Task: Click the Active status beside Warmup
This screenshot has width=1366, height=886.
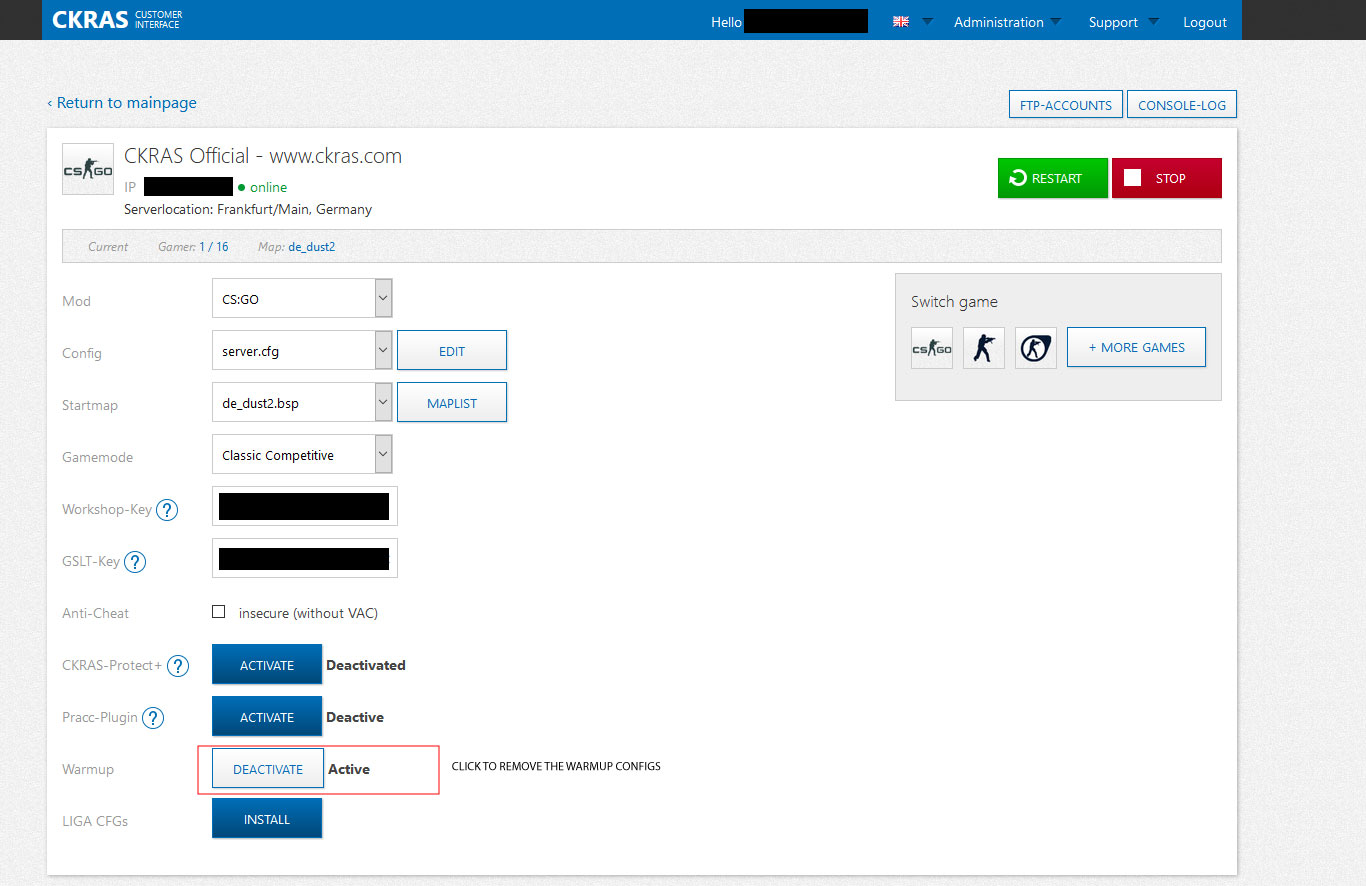Action: tap(349, 769)
